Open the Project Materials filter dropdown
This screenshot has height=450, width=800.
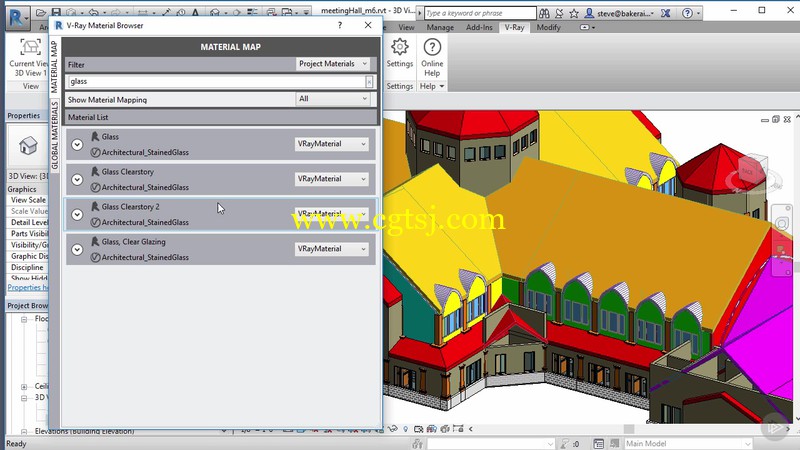[x=333, y=64]
